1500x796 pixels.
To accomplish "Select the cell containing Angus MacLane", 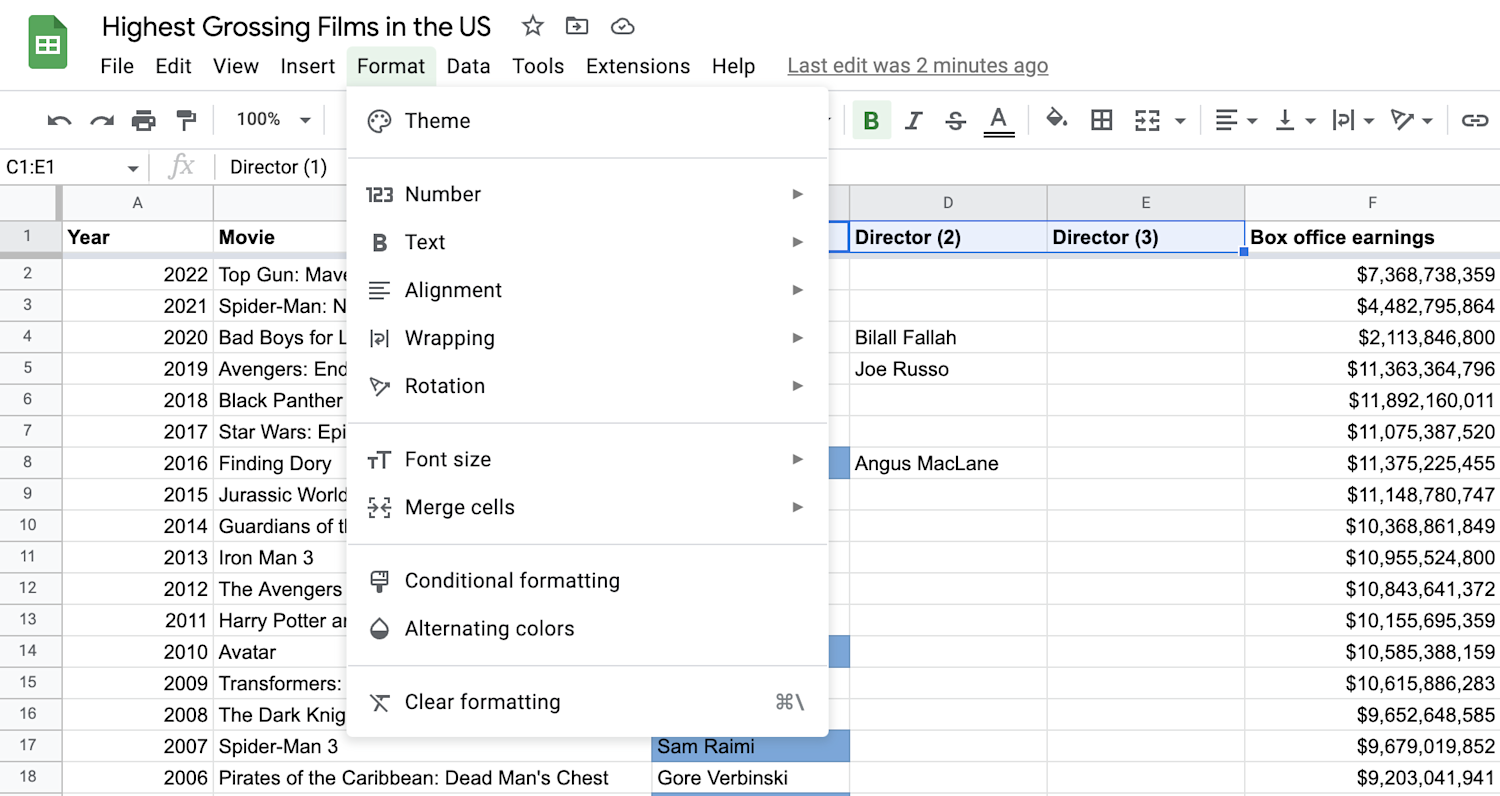I will click(948, 463).
